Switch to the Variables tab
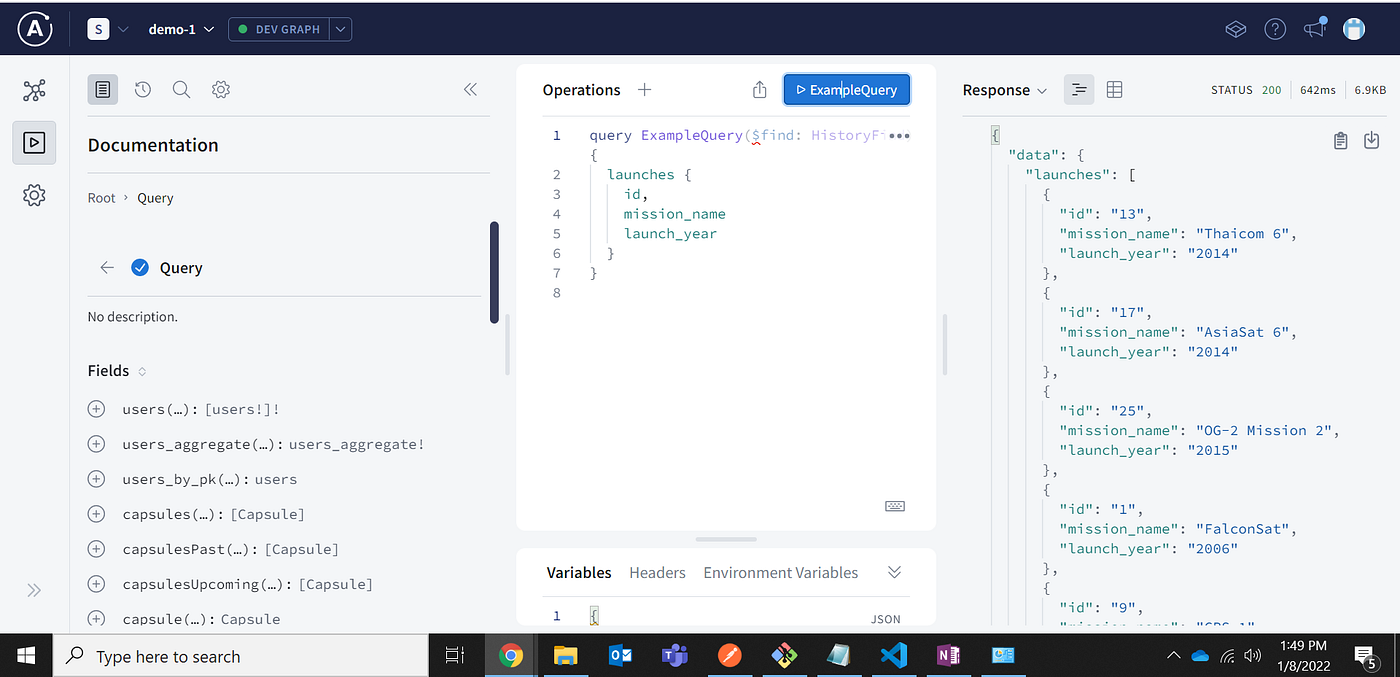This screenshot has width=1400, height=677. click(x=579, y=573)
